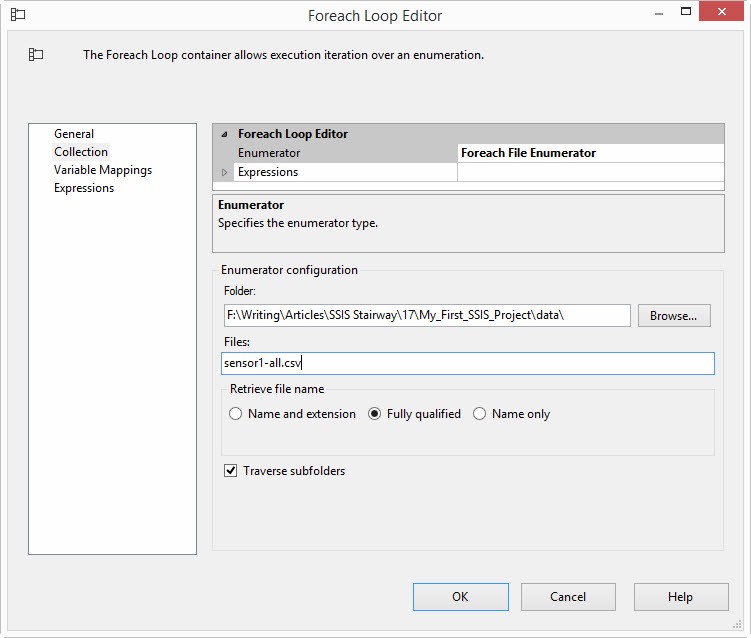Click the Files text field with sensor1-all.csv
The height and width of the screenshot is (638, 751).
[468, 364]
